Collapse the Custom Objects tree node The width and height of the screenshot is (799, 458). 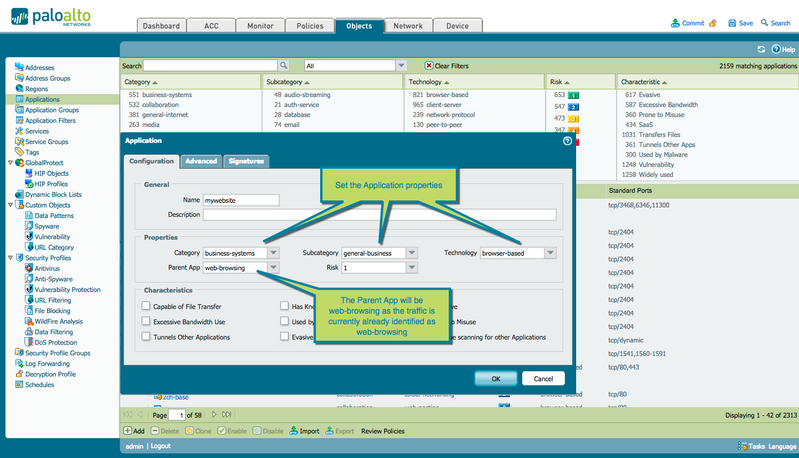10,205
